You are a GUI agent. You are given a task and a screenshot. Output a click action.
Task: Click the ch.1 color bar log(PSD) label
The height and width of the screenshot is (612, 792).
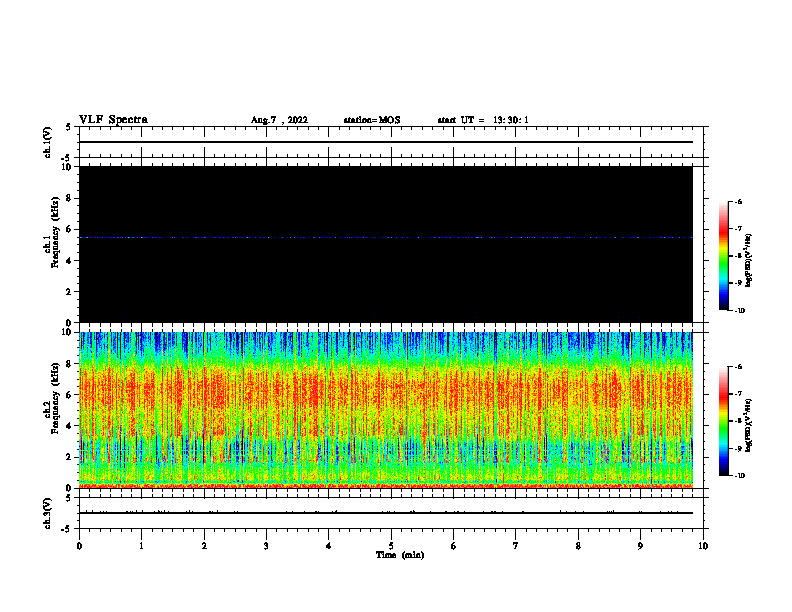pyautogui.click(x=749, y=261)
